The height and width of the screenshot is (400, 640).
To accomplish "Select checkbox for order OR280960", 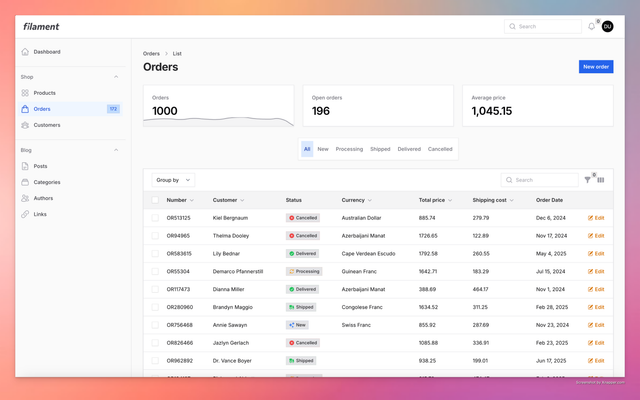I will pos(155,307).
